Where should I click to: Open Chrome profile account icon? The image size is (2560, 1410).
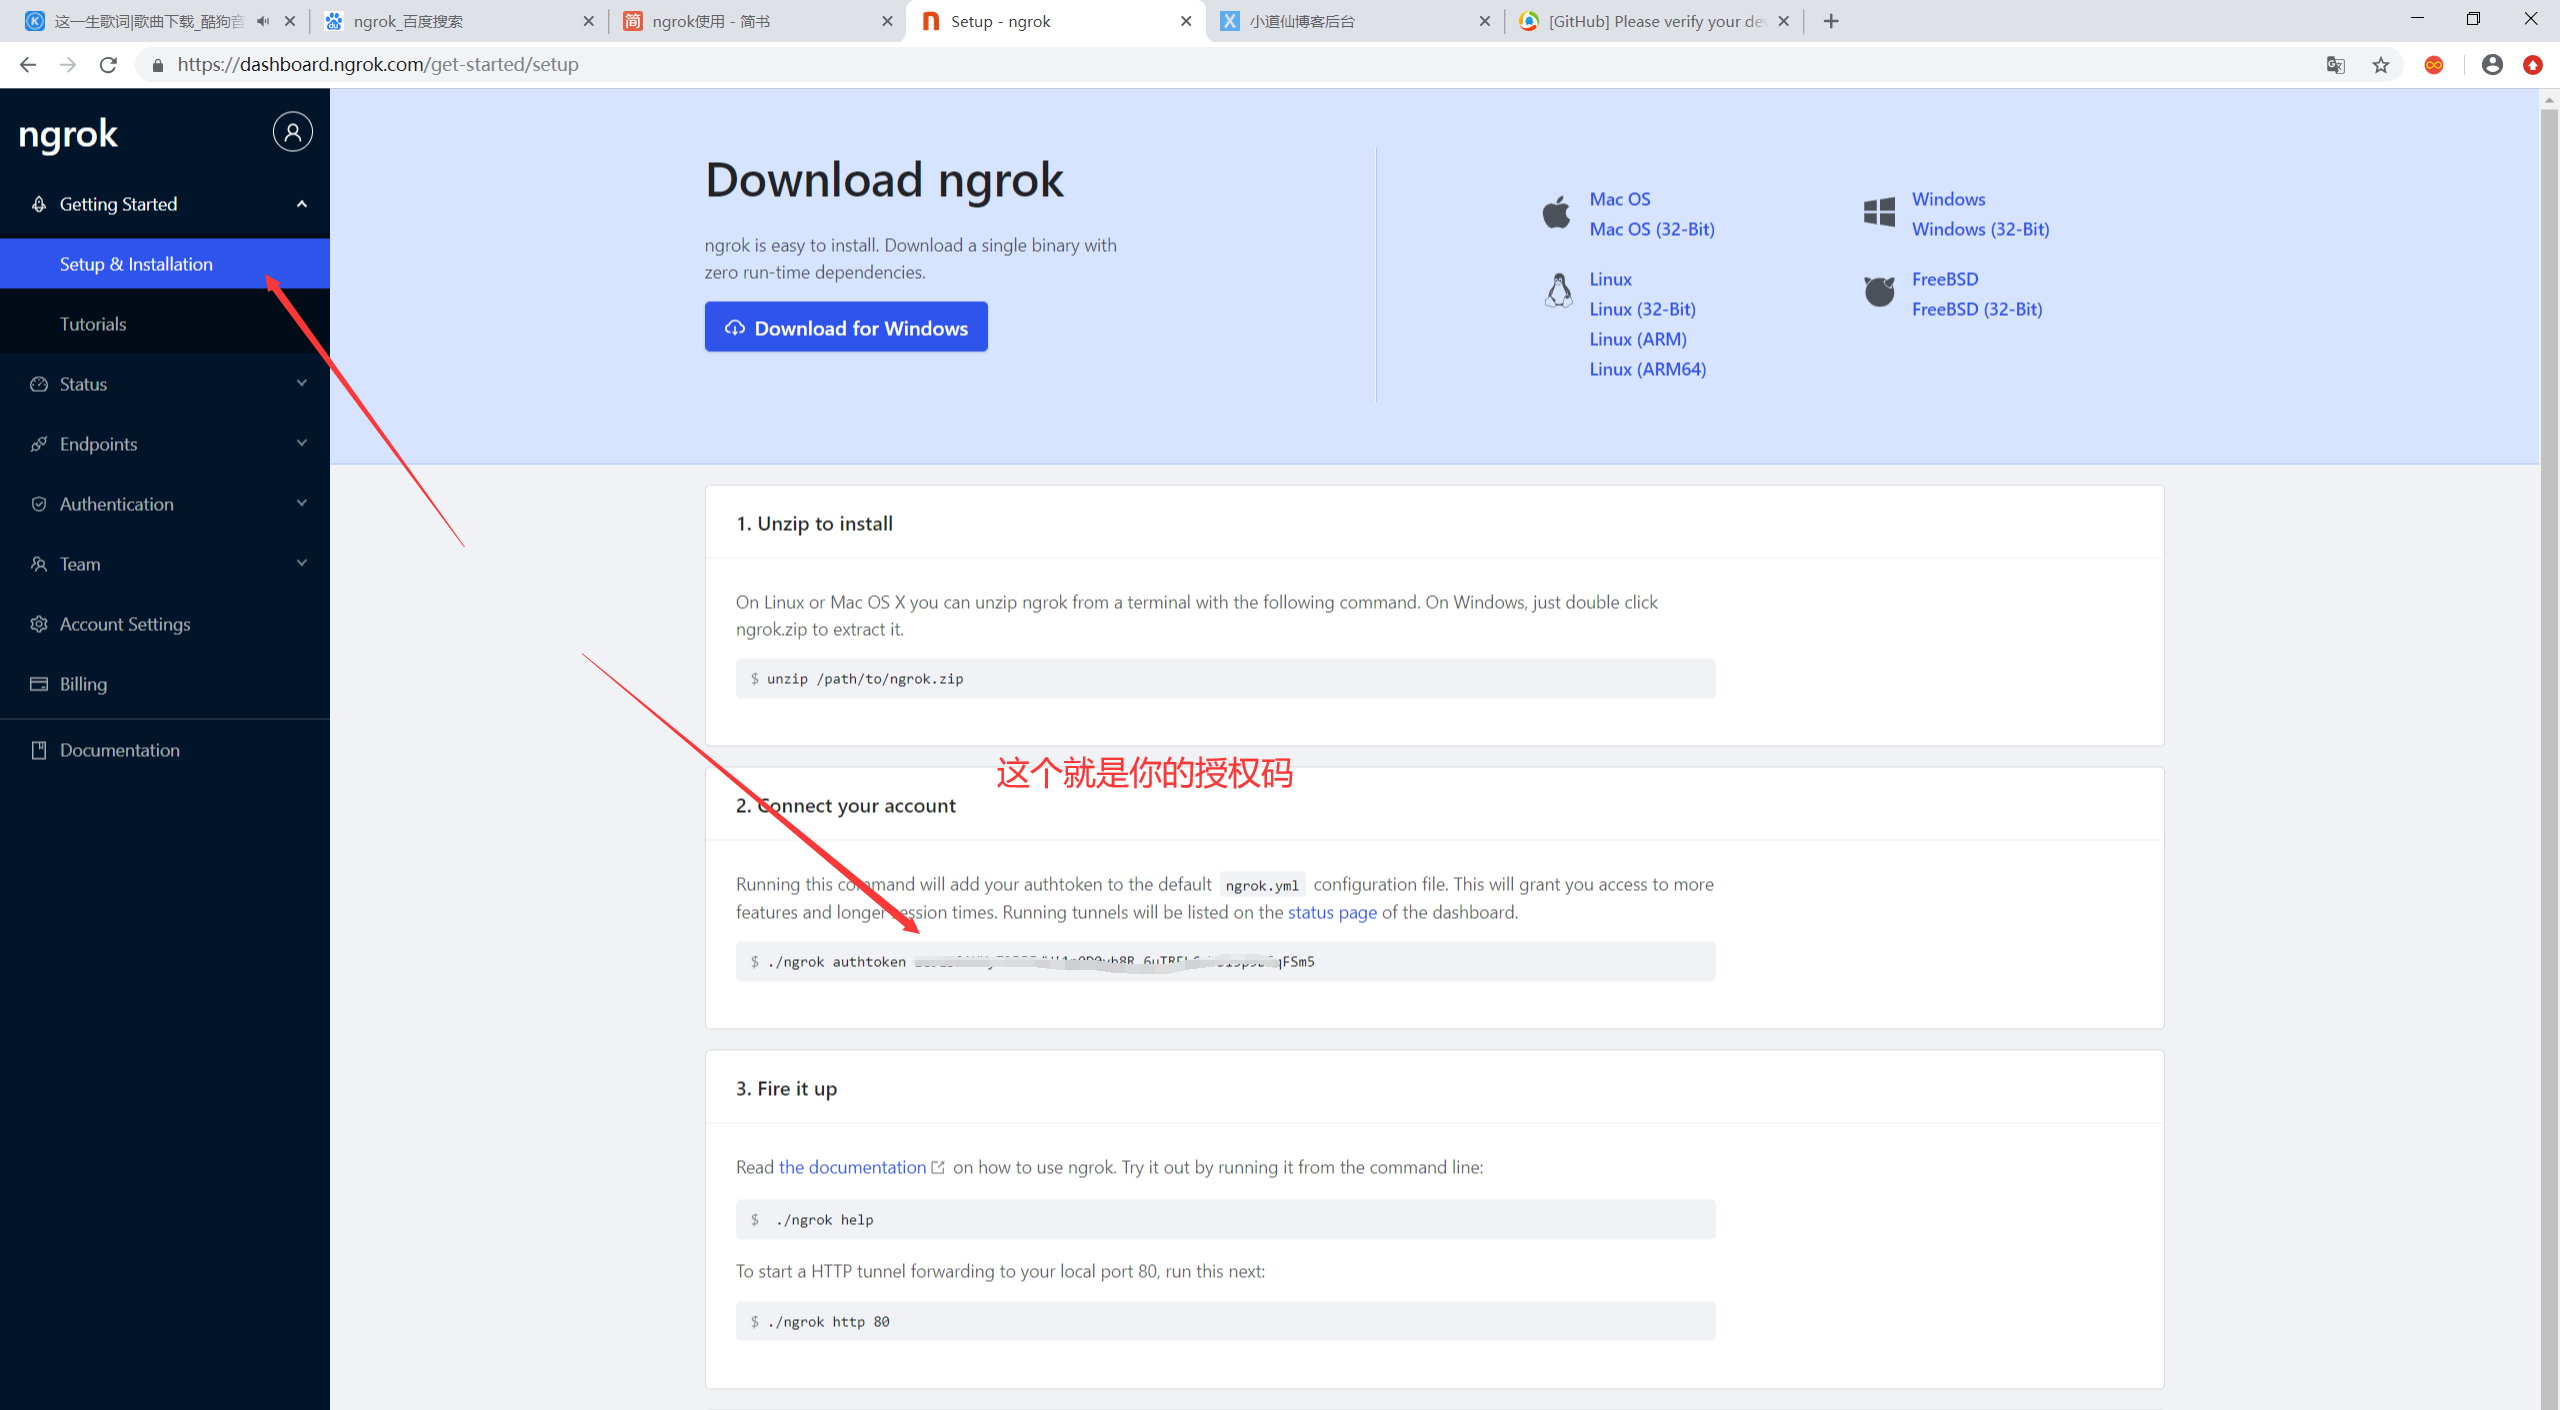point(2491,65)
